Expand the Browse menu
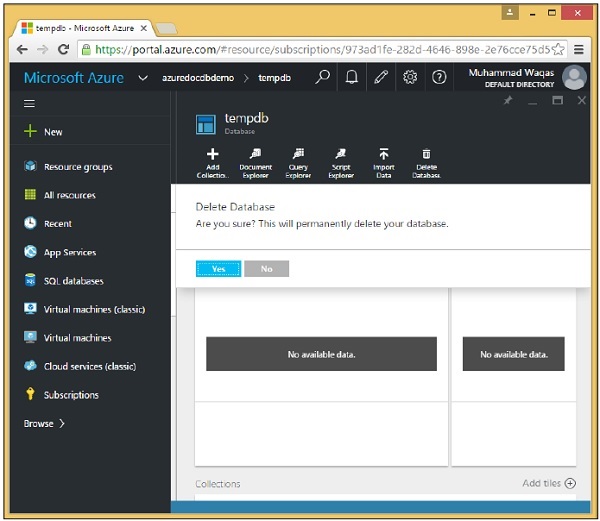 44,423
